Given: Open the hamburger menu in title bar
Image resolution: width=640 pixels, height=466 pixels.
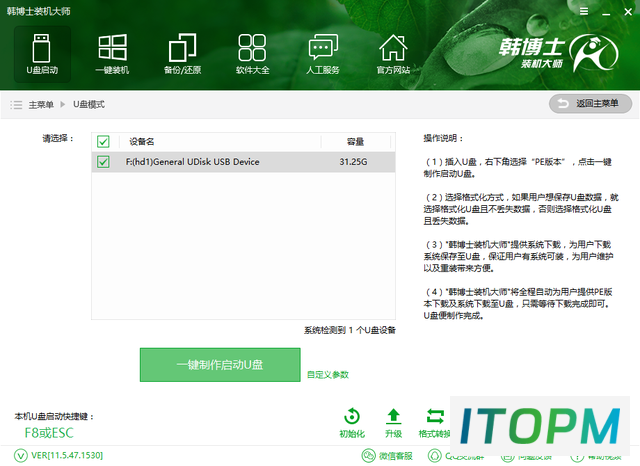Looking at the screenshot, I should 584,11.
